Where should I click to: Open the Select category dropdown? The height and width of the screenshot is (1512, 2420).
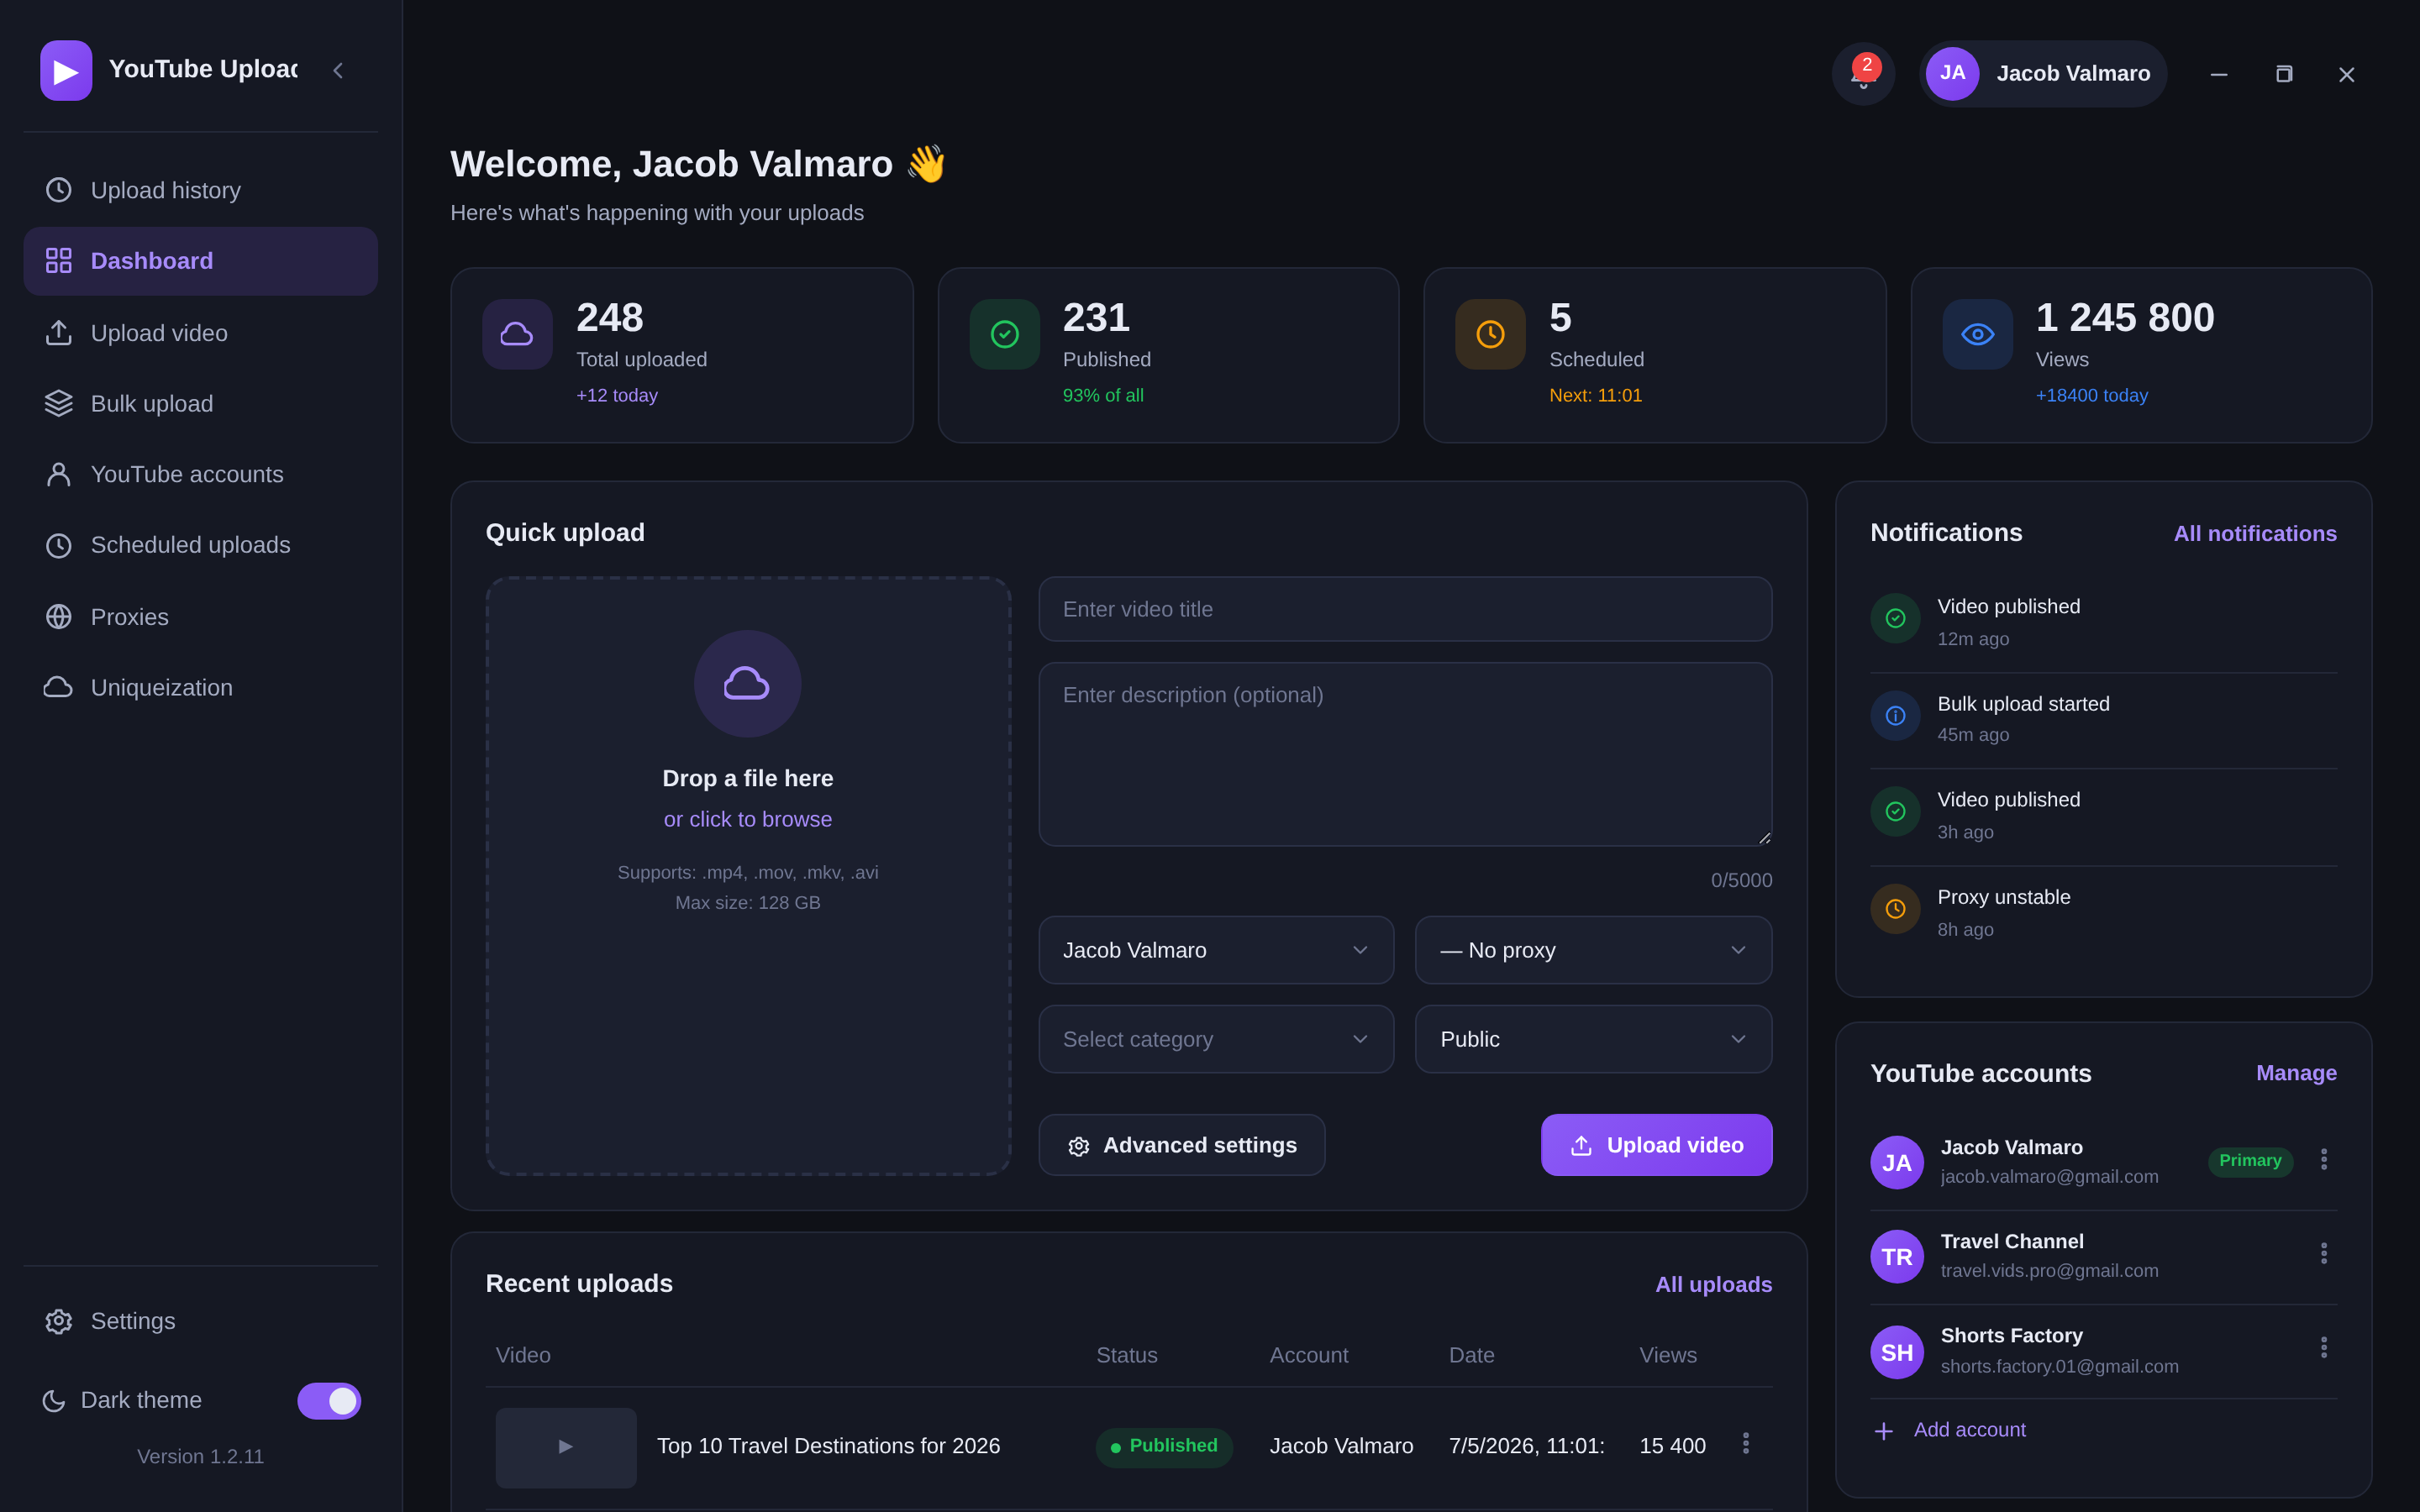click(x=1216, y=1039)
